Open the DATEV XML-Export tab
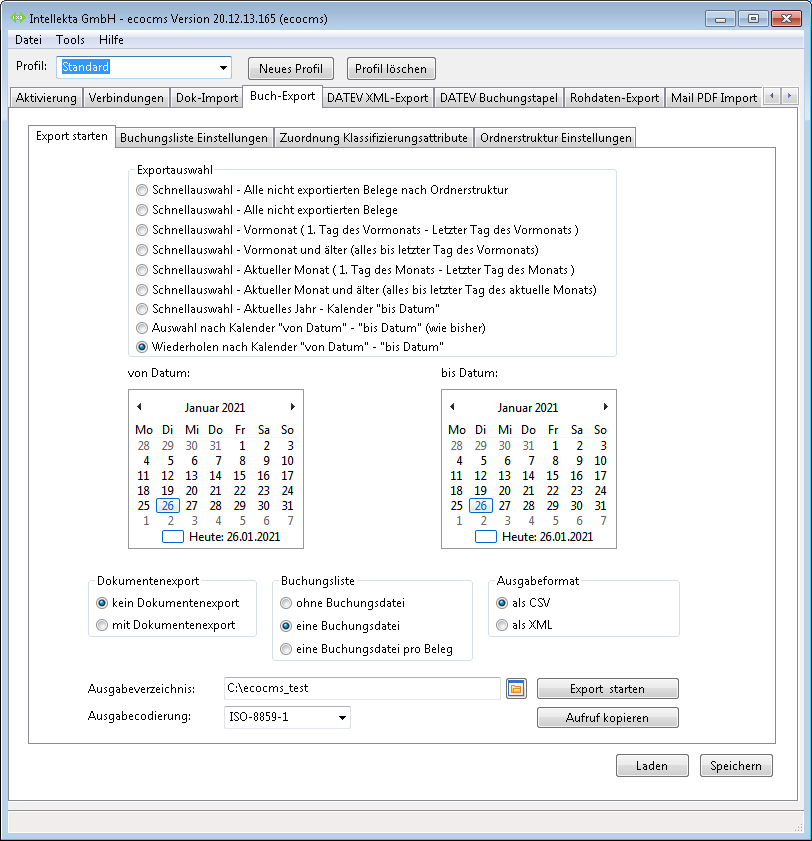This screenshot has width=812, height=841. point(378,98)
